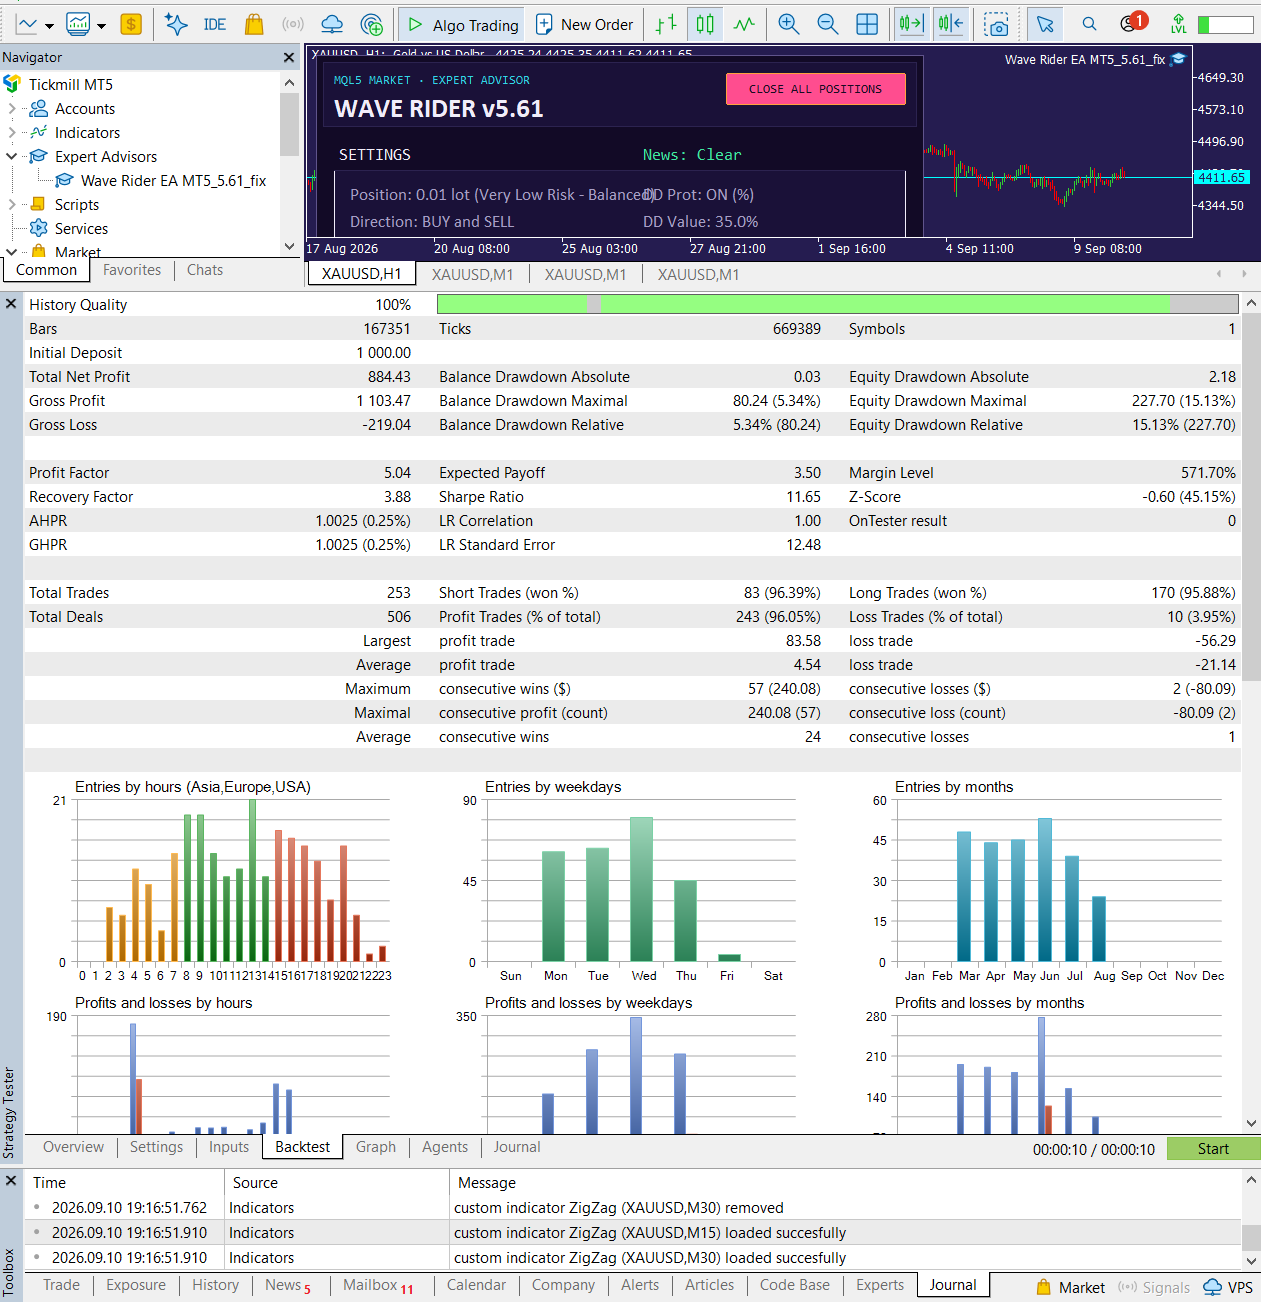1261x1302 pixels.
Task: Launch the MetaEditor IDE
Action: 215,24
